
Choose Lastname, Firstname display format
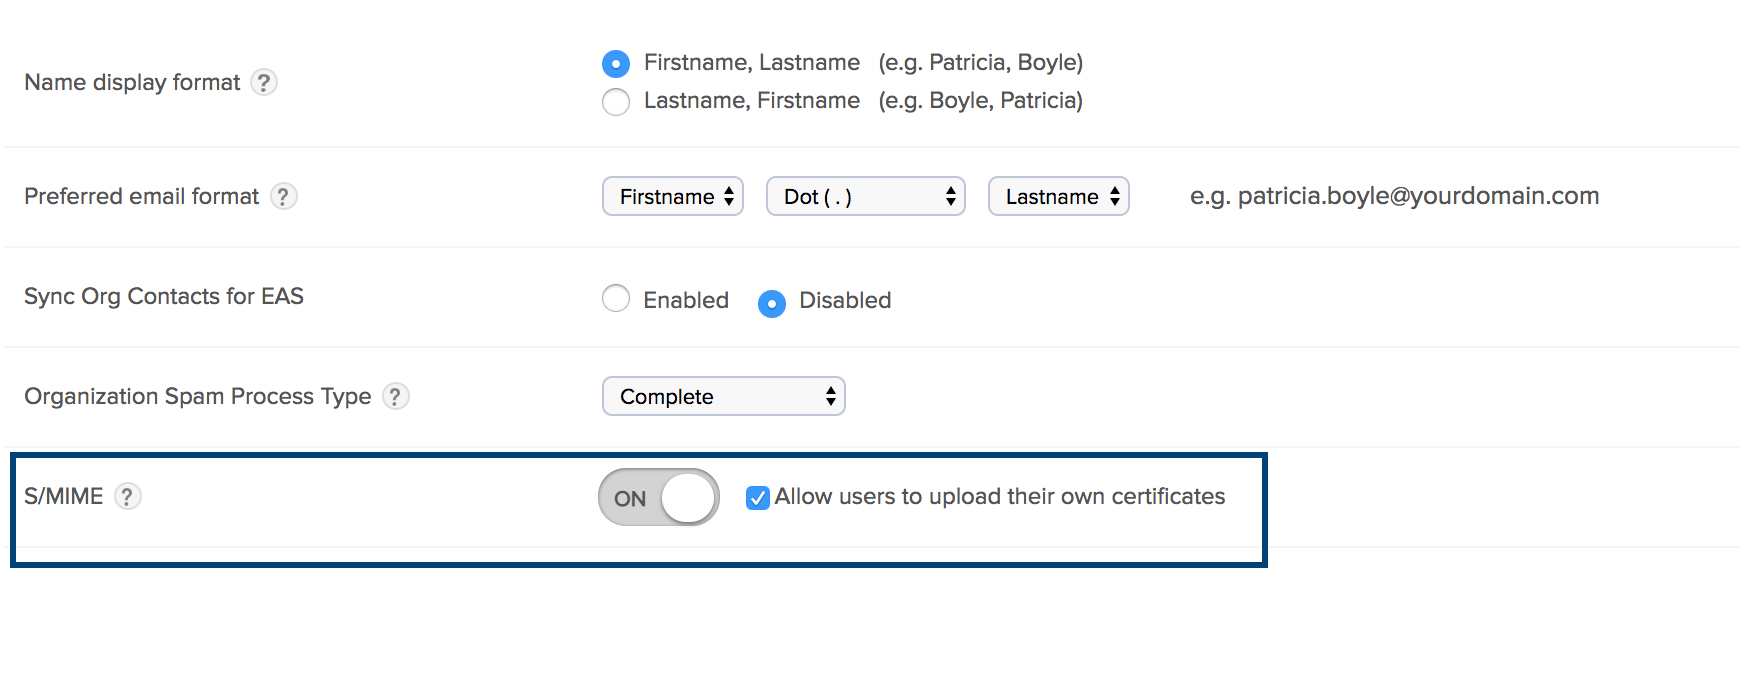click(x=616, y=102)
